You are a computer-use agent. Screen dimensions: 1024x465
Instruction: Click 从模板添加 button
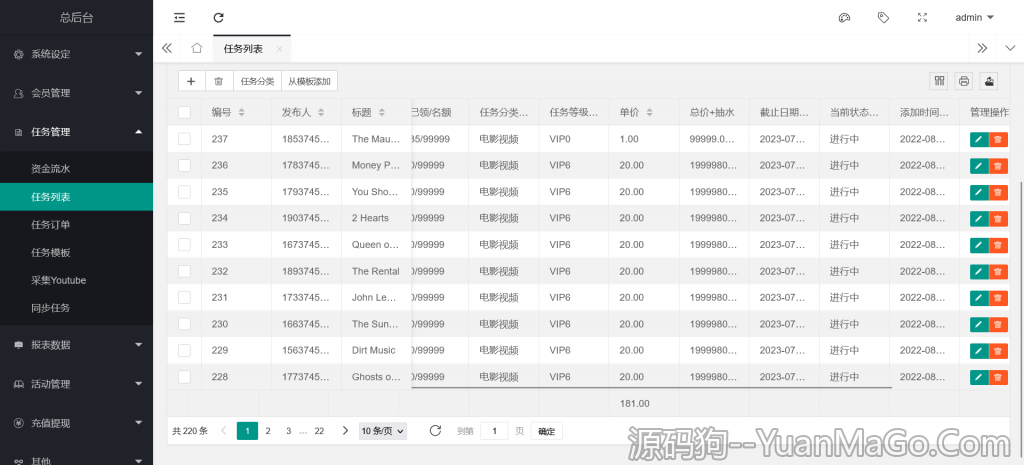tap(310, 81)
